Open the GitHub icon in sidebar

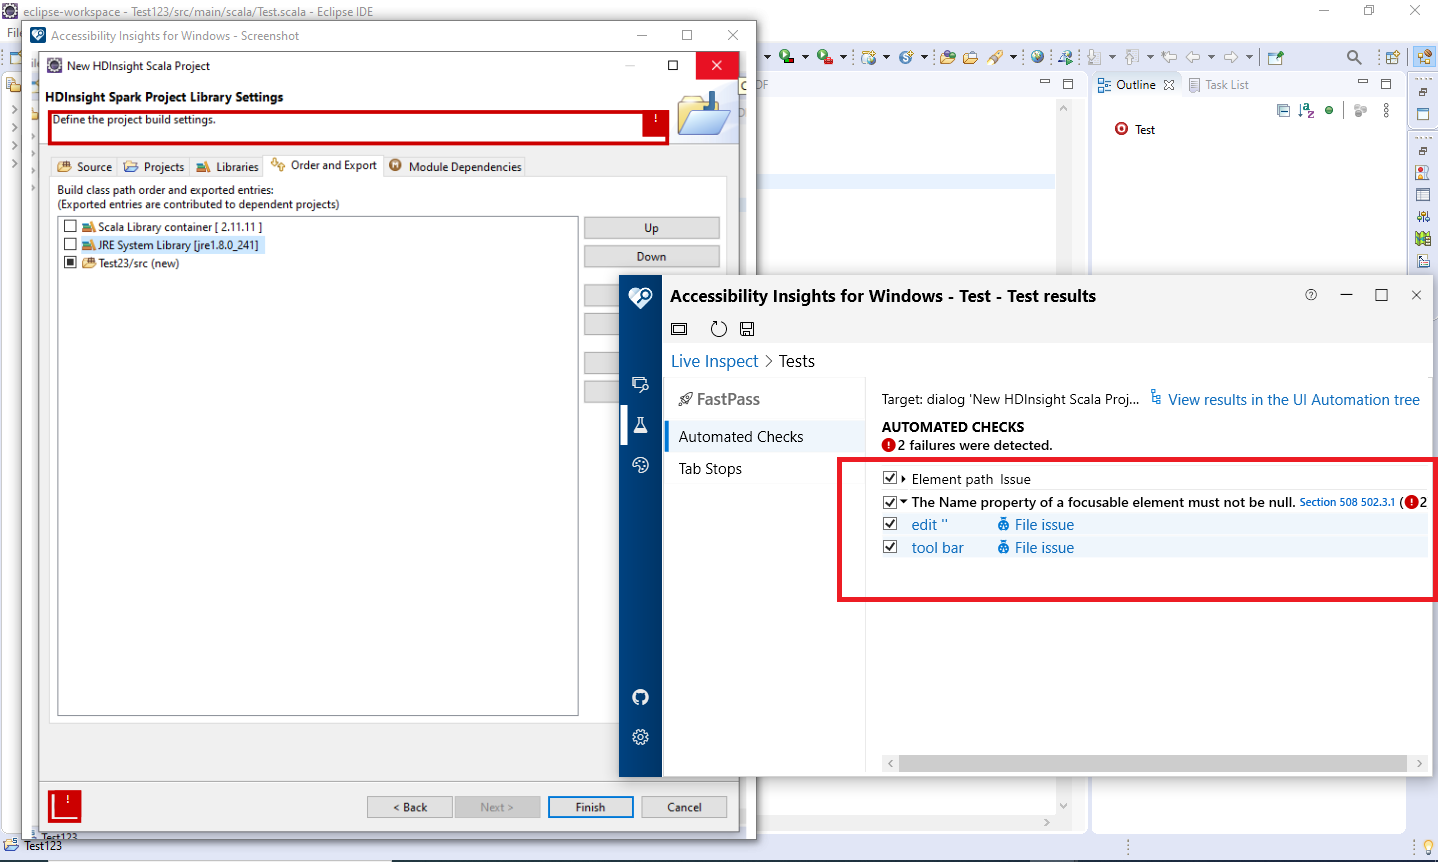coord(640,697)
